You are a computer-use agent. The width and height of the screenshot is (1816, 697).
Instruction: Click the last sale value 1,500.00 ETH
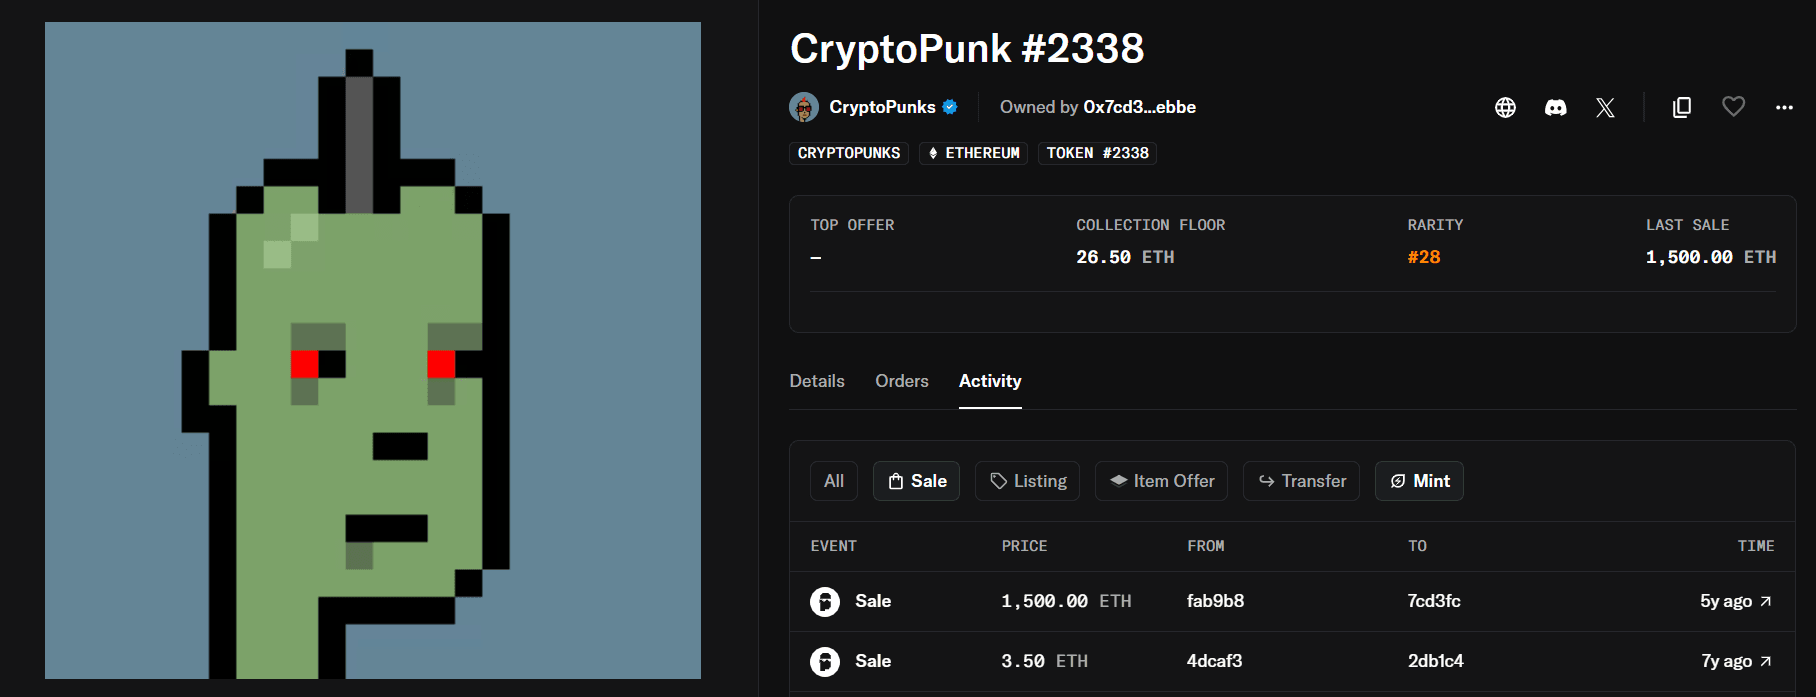coord(1711,257)
